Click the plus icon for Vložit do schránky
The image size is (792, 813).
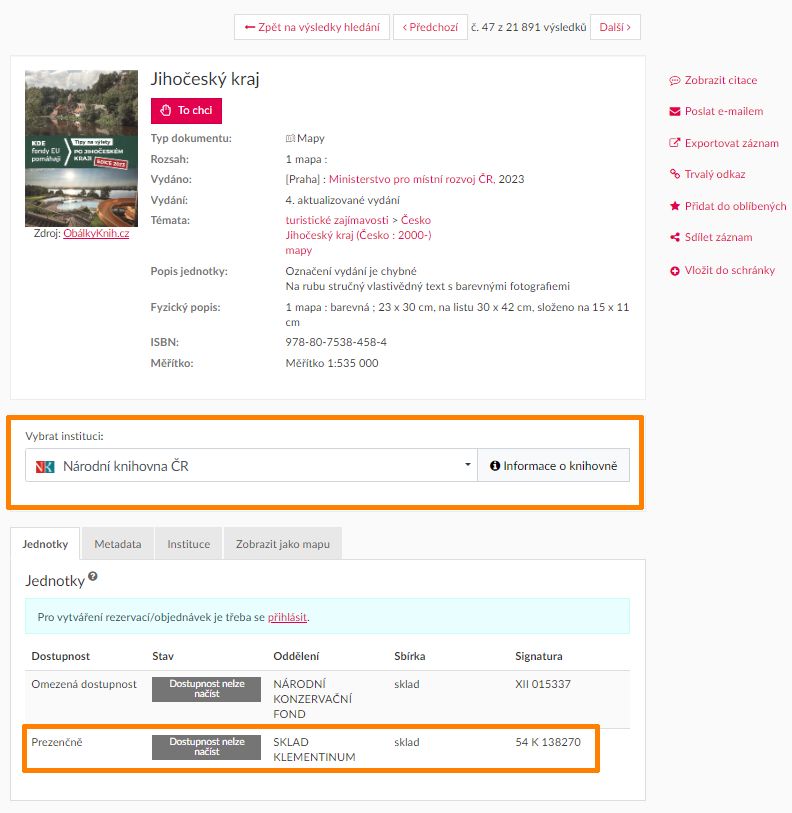(674, 271)
